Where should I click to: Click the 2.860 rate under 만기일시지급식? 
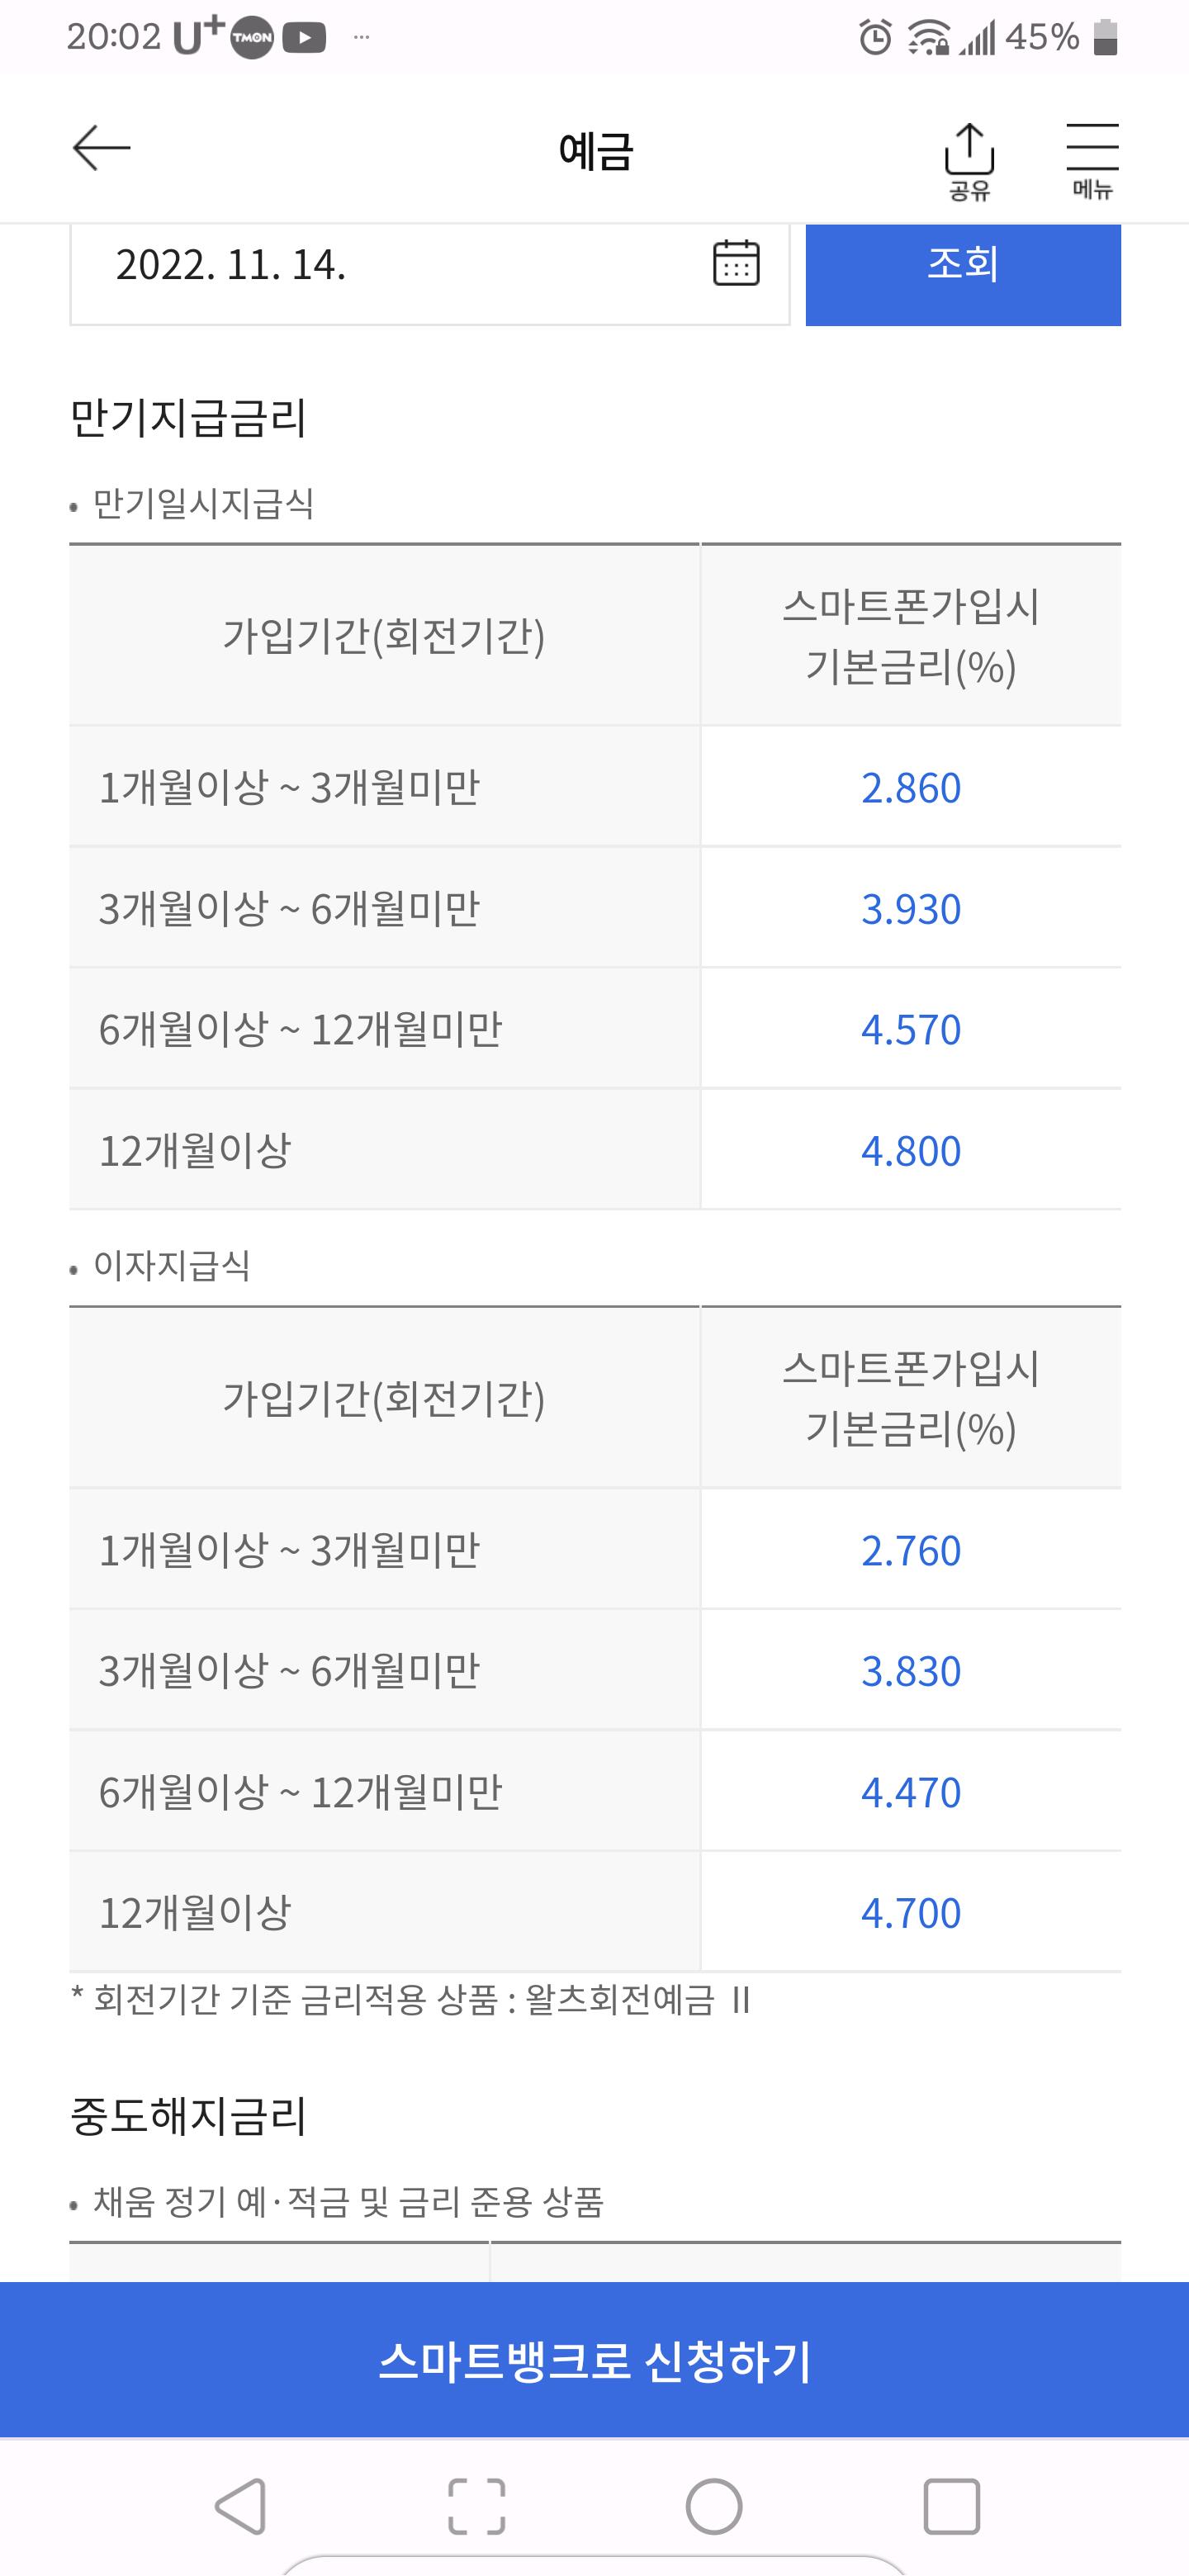(x=911, y=788)
